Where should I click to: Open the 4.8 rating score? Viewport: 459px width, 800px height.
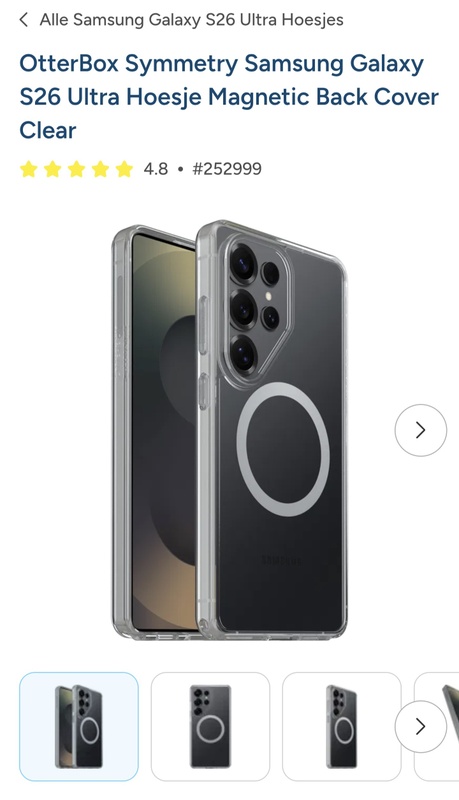tap(156, 169)
